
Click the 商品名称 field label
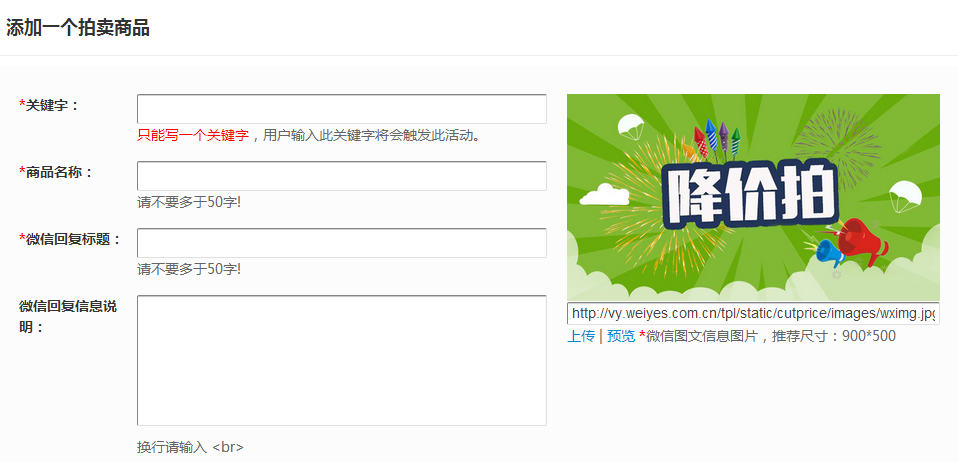tap(56, 172)
